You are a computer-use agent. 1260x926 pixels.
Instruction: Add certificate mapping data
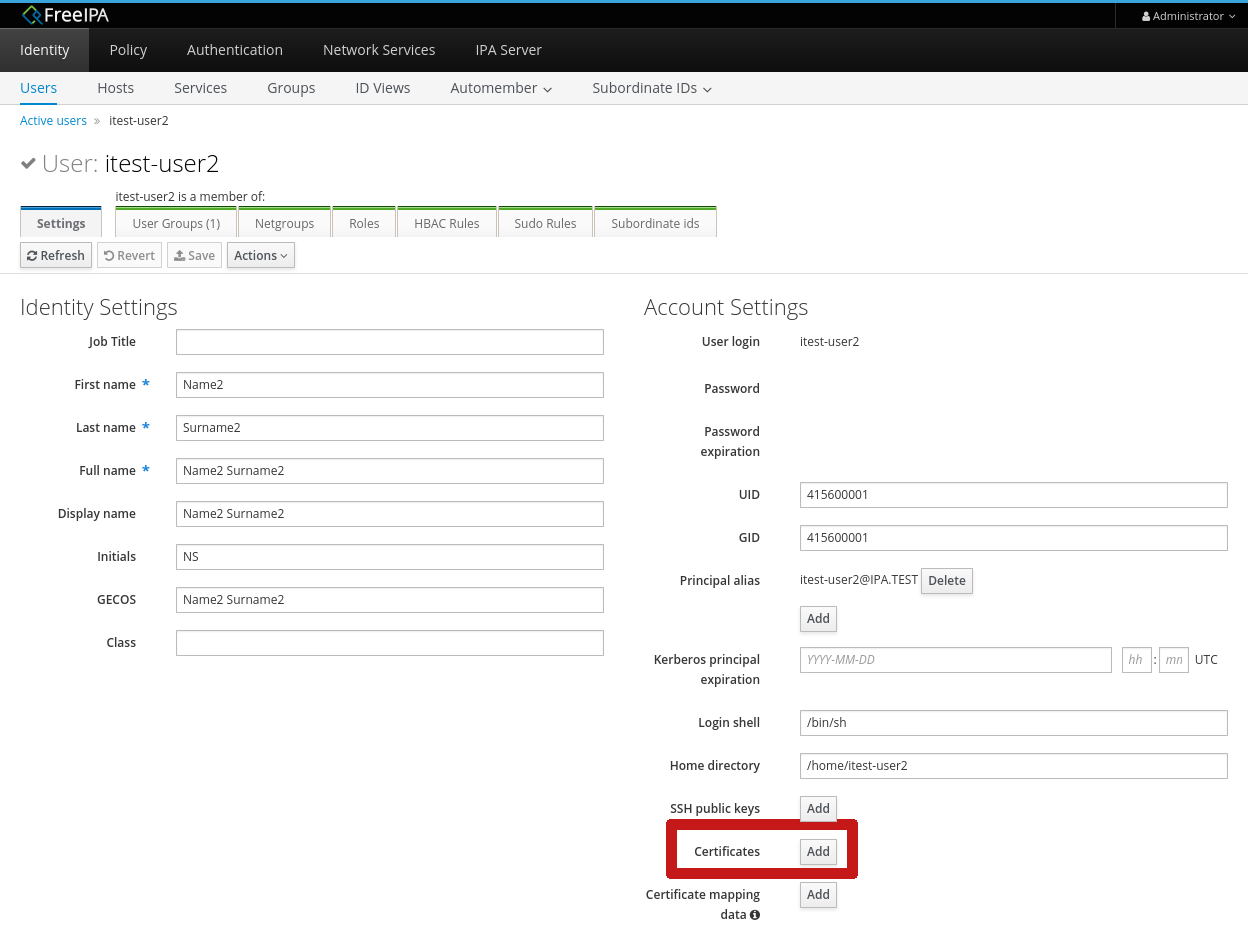818,895
